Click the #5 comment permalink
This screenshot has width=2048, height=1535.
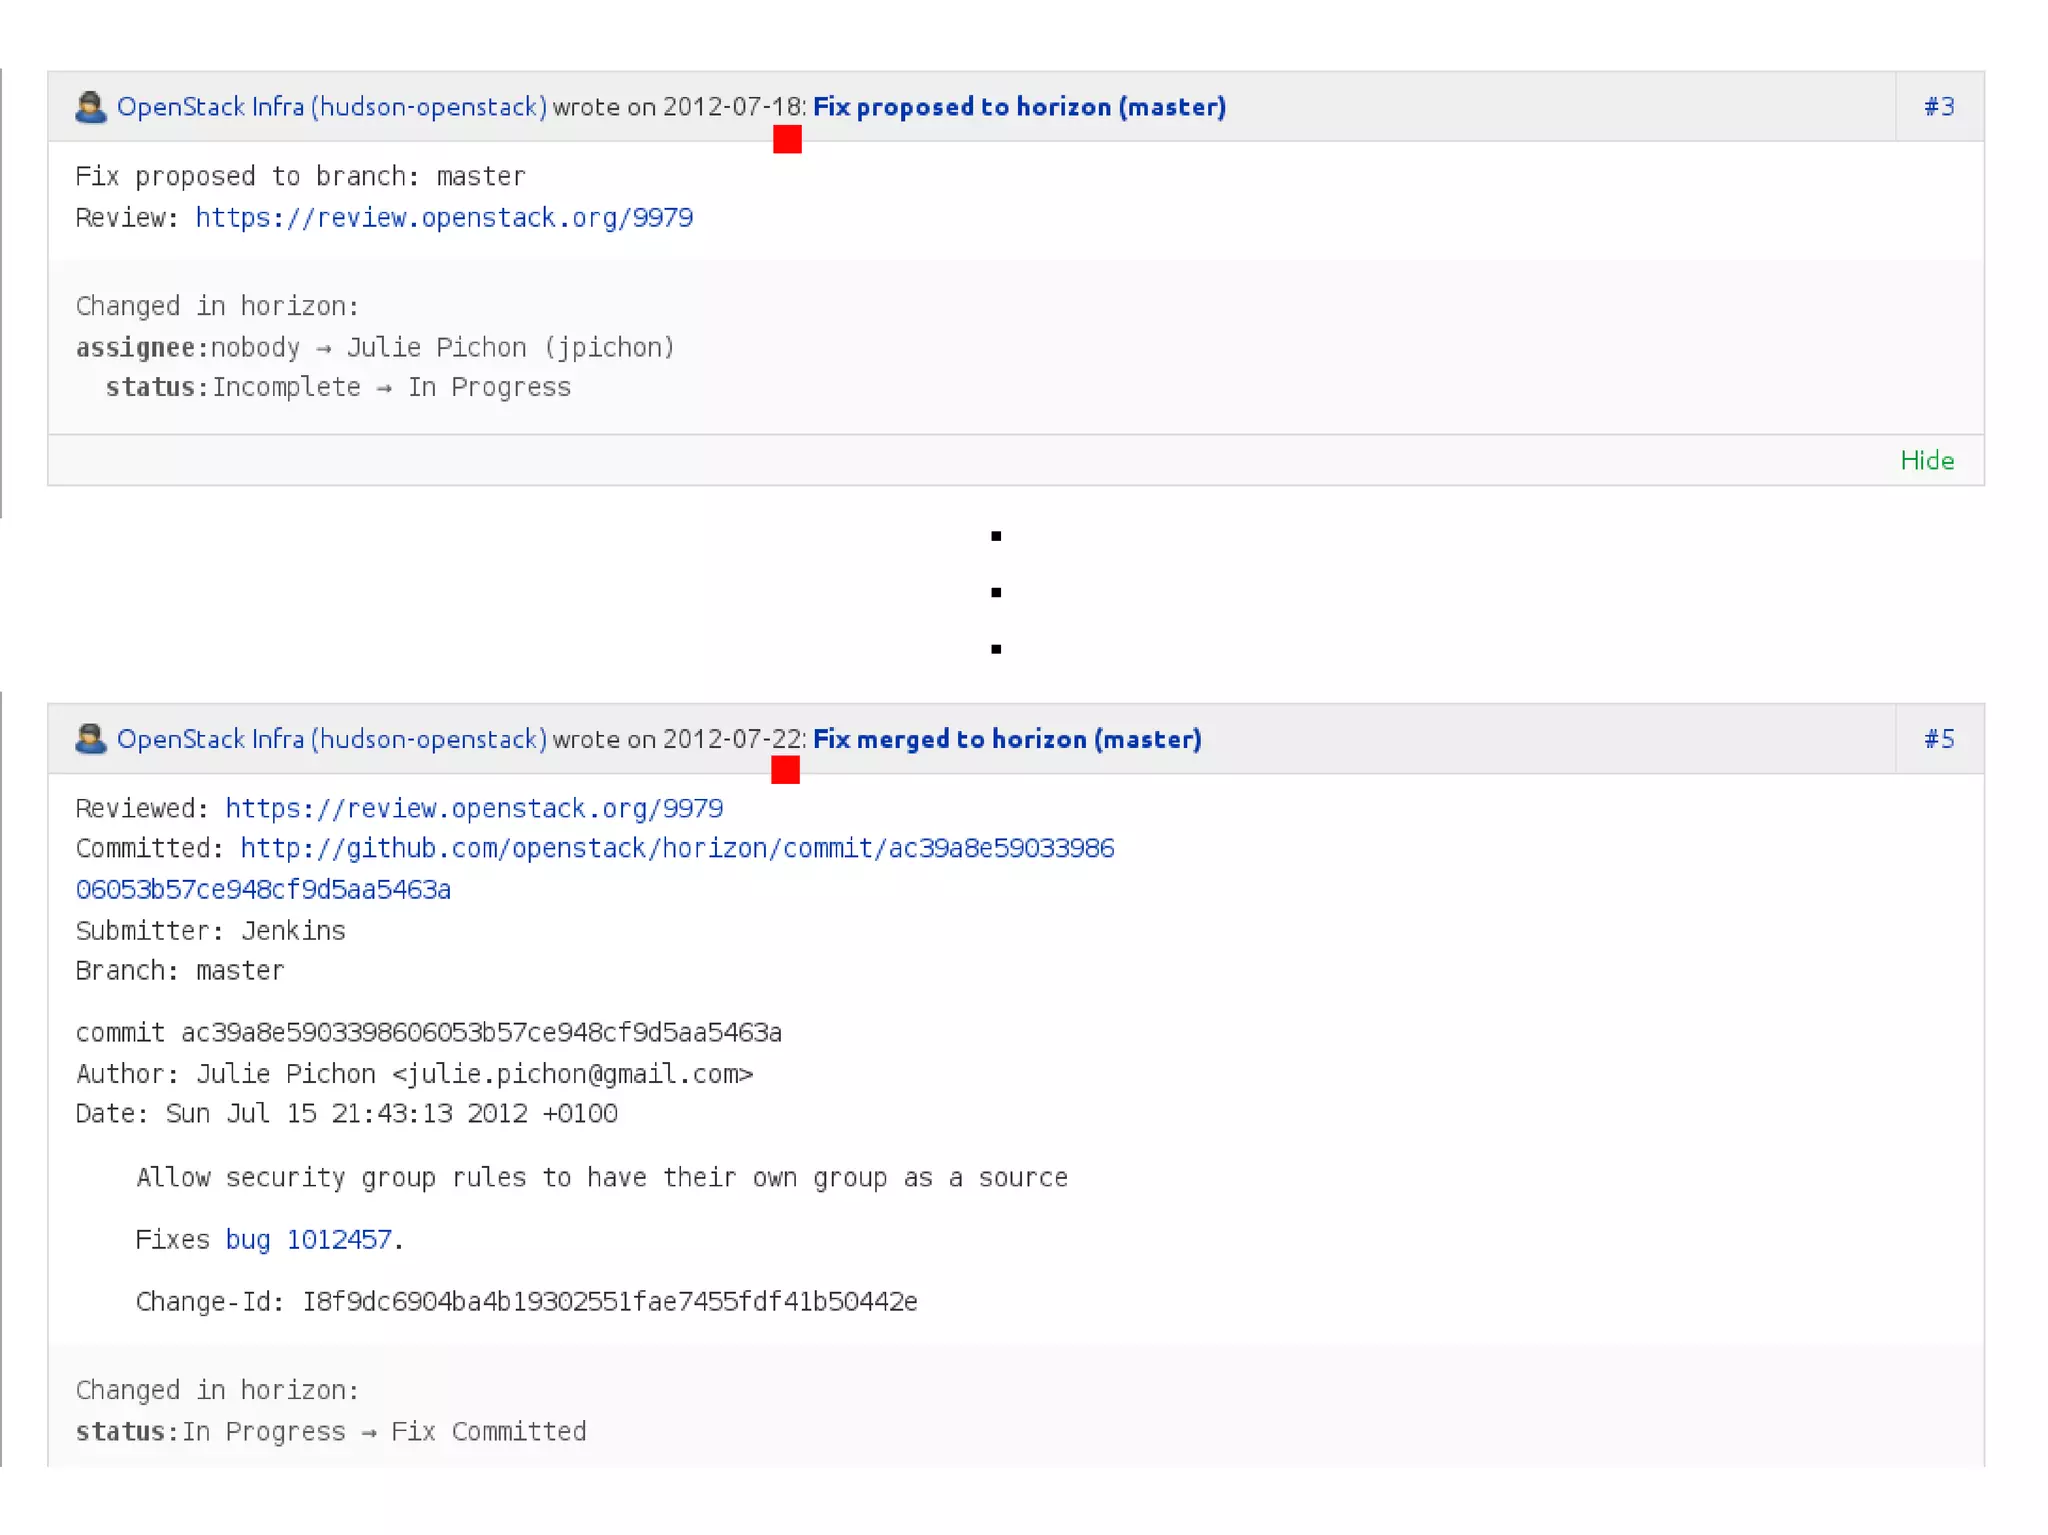1938,739
